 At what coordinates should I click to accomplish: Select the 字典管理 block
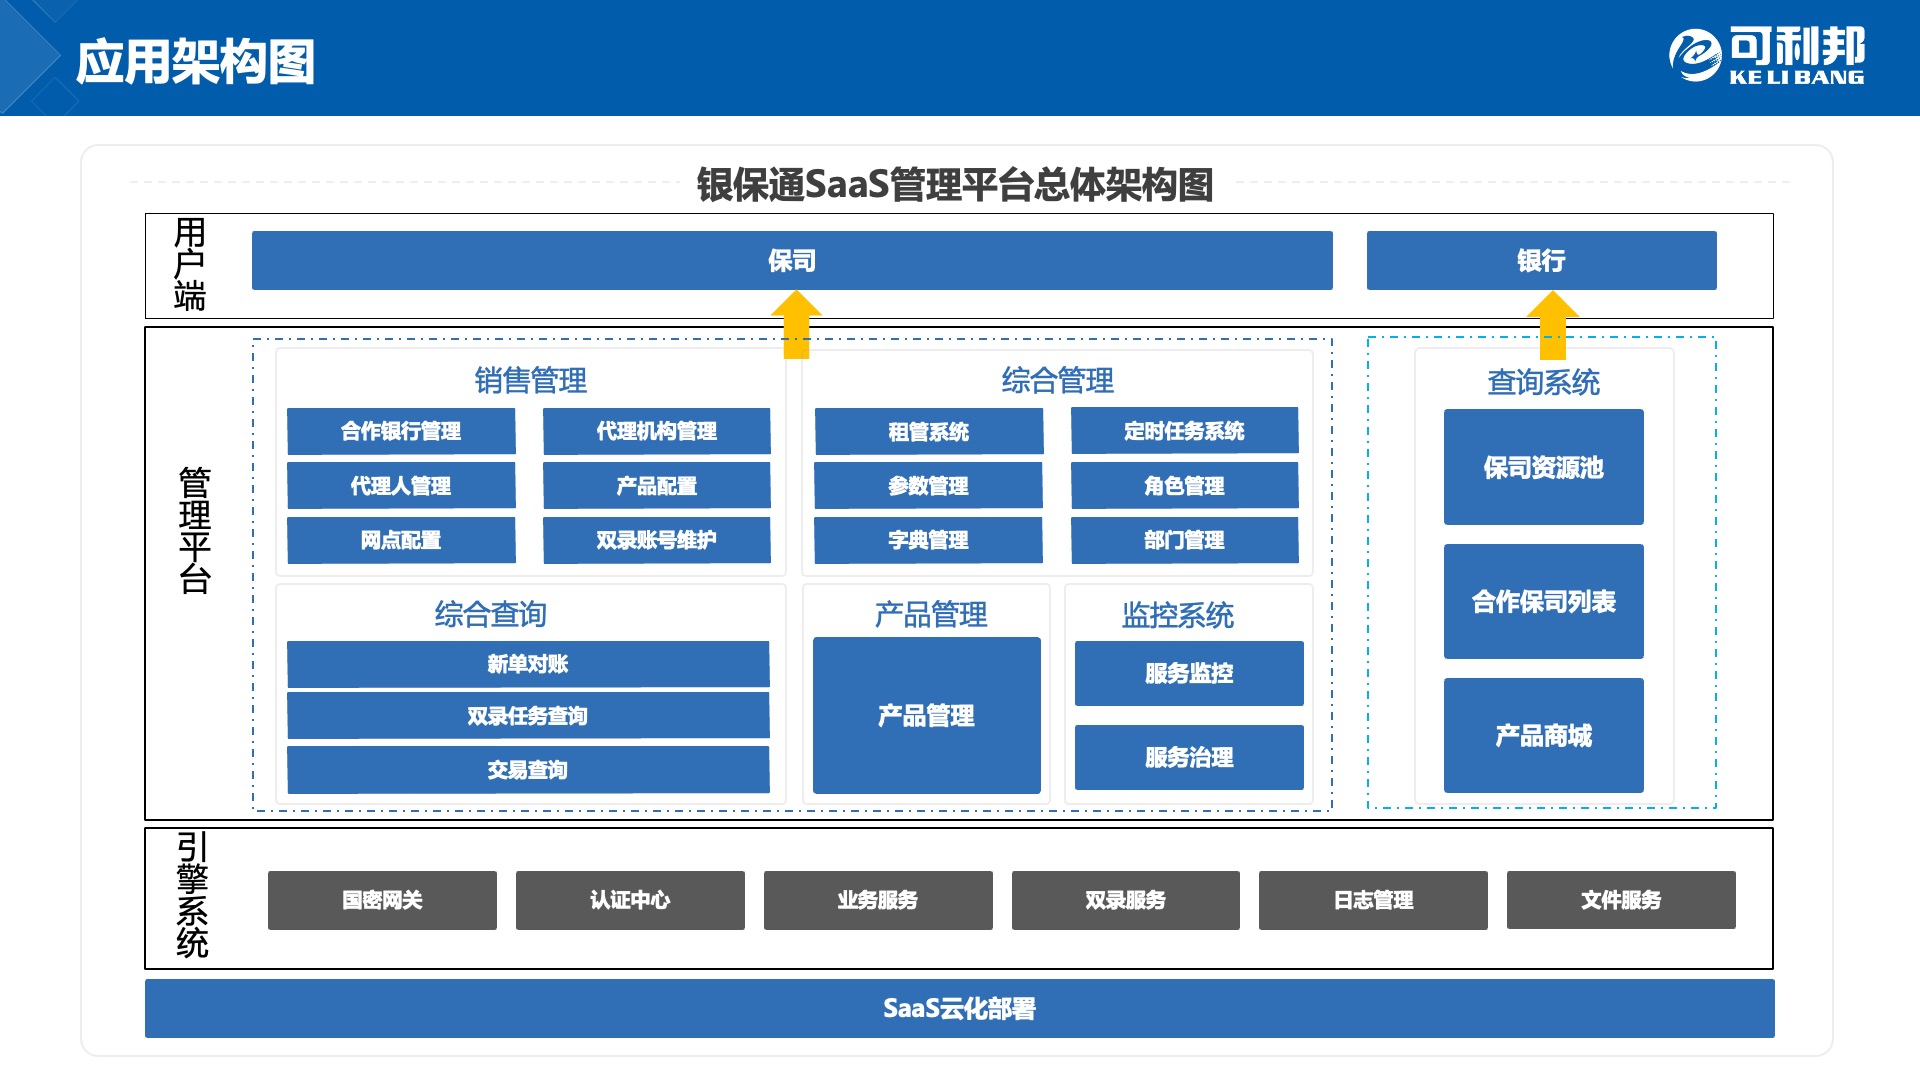[928, 540]
